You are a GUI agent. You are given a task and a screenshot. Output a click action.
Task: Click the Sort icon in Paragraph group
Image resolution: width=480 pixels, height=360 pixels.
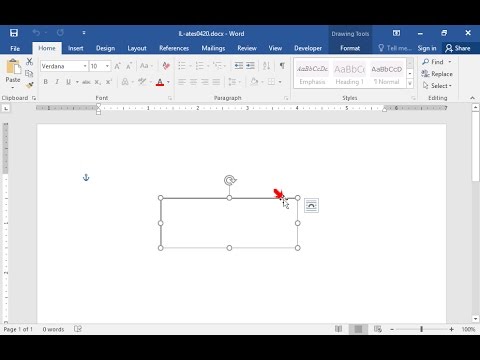(266, 66)
